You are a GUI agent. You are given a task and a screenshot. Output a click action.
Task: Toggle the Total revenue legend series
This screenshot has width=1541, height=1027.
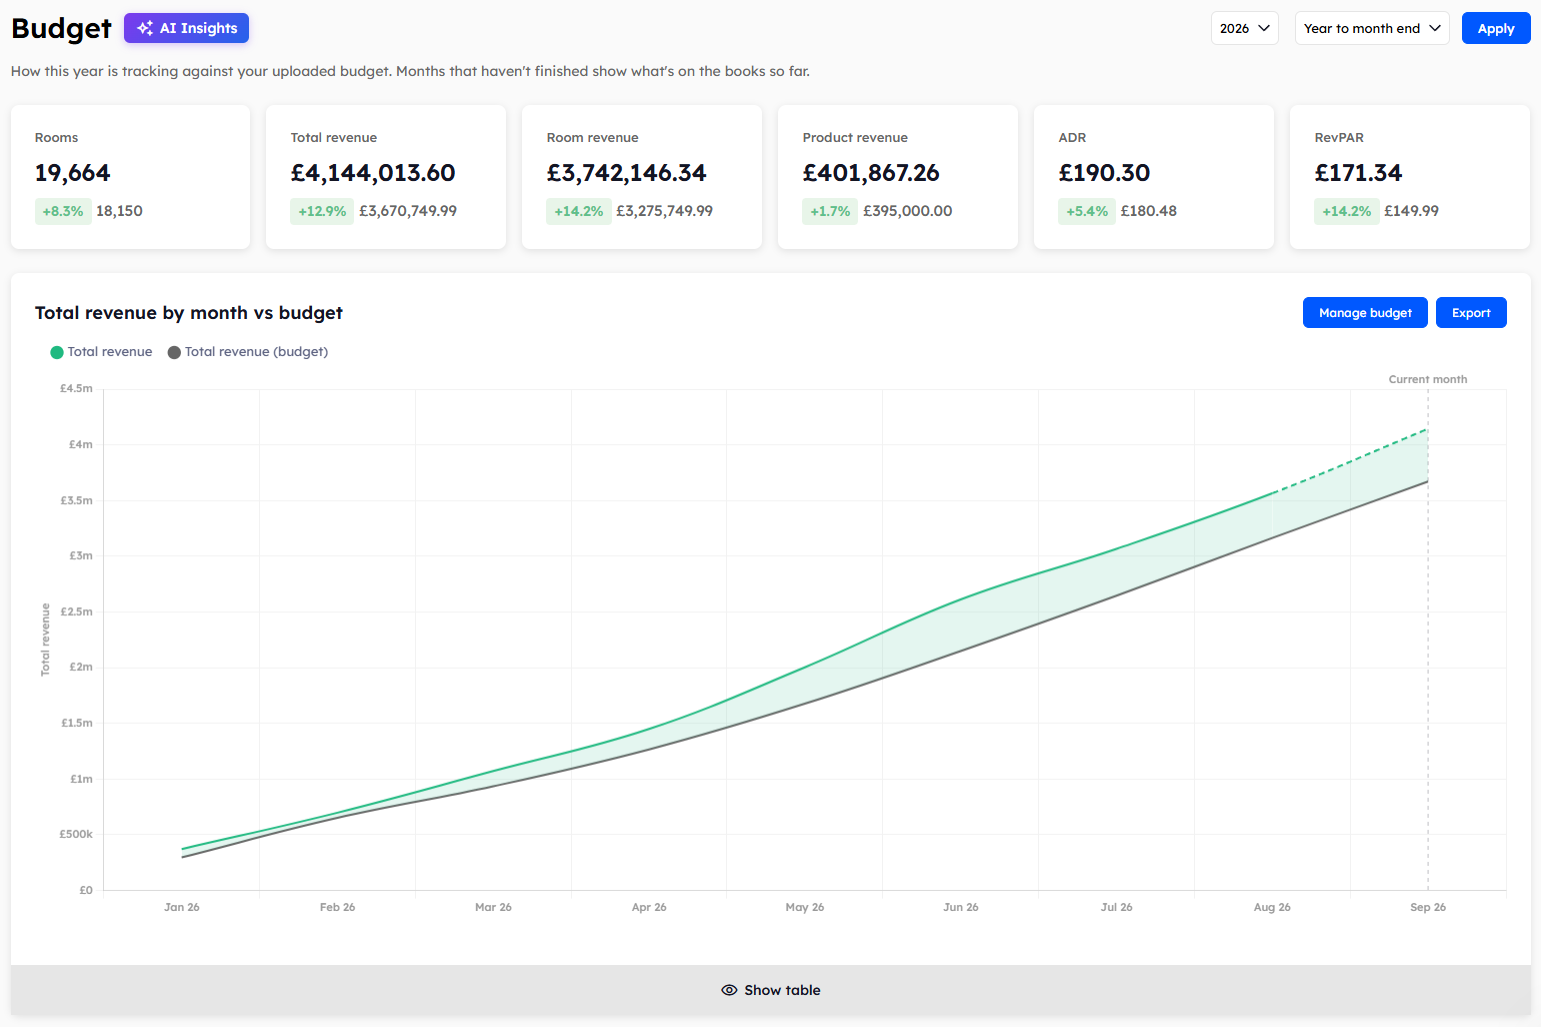click(x=101, y=352)
